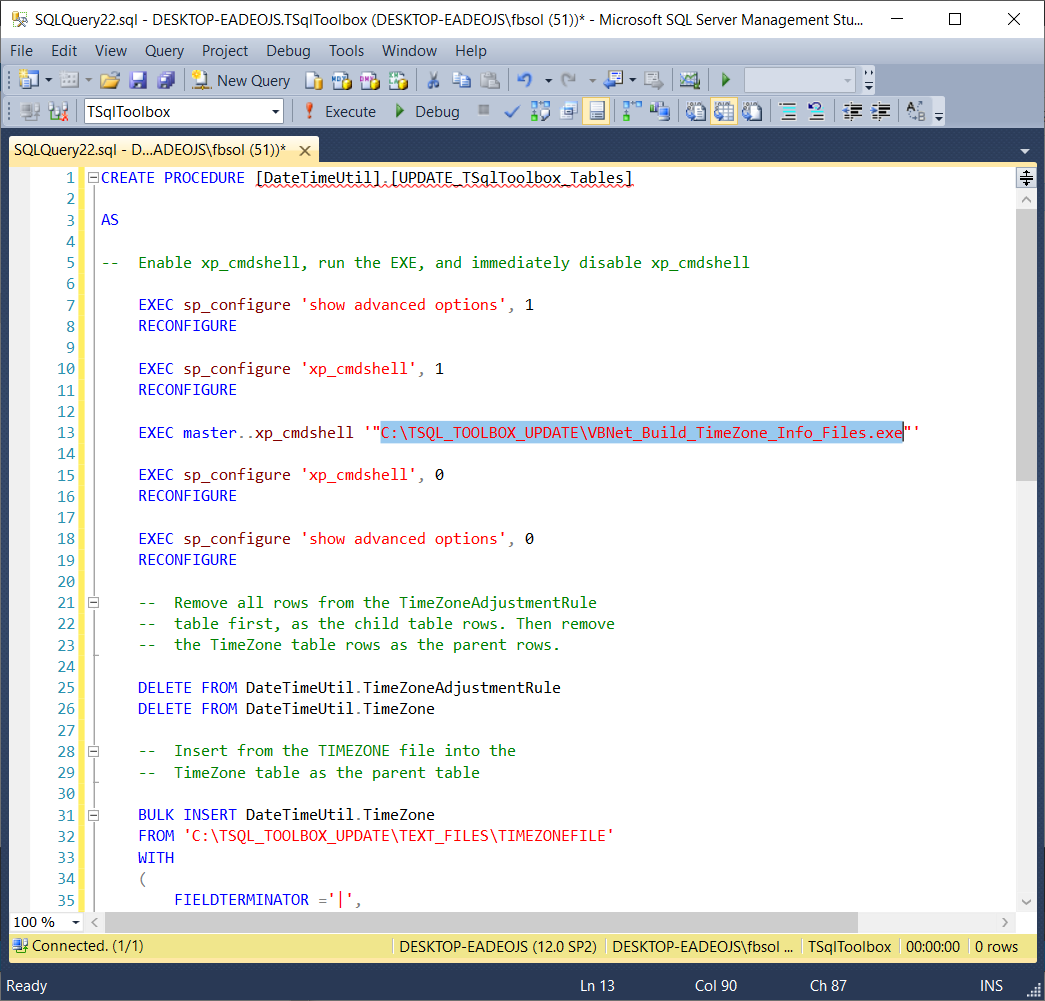Click the Undo arrow icon
This screenshot has height=1001, width=1045.
click(524, 80)
